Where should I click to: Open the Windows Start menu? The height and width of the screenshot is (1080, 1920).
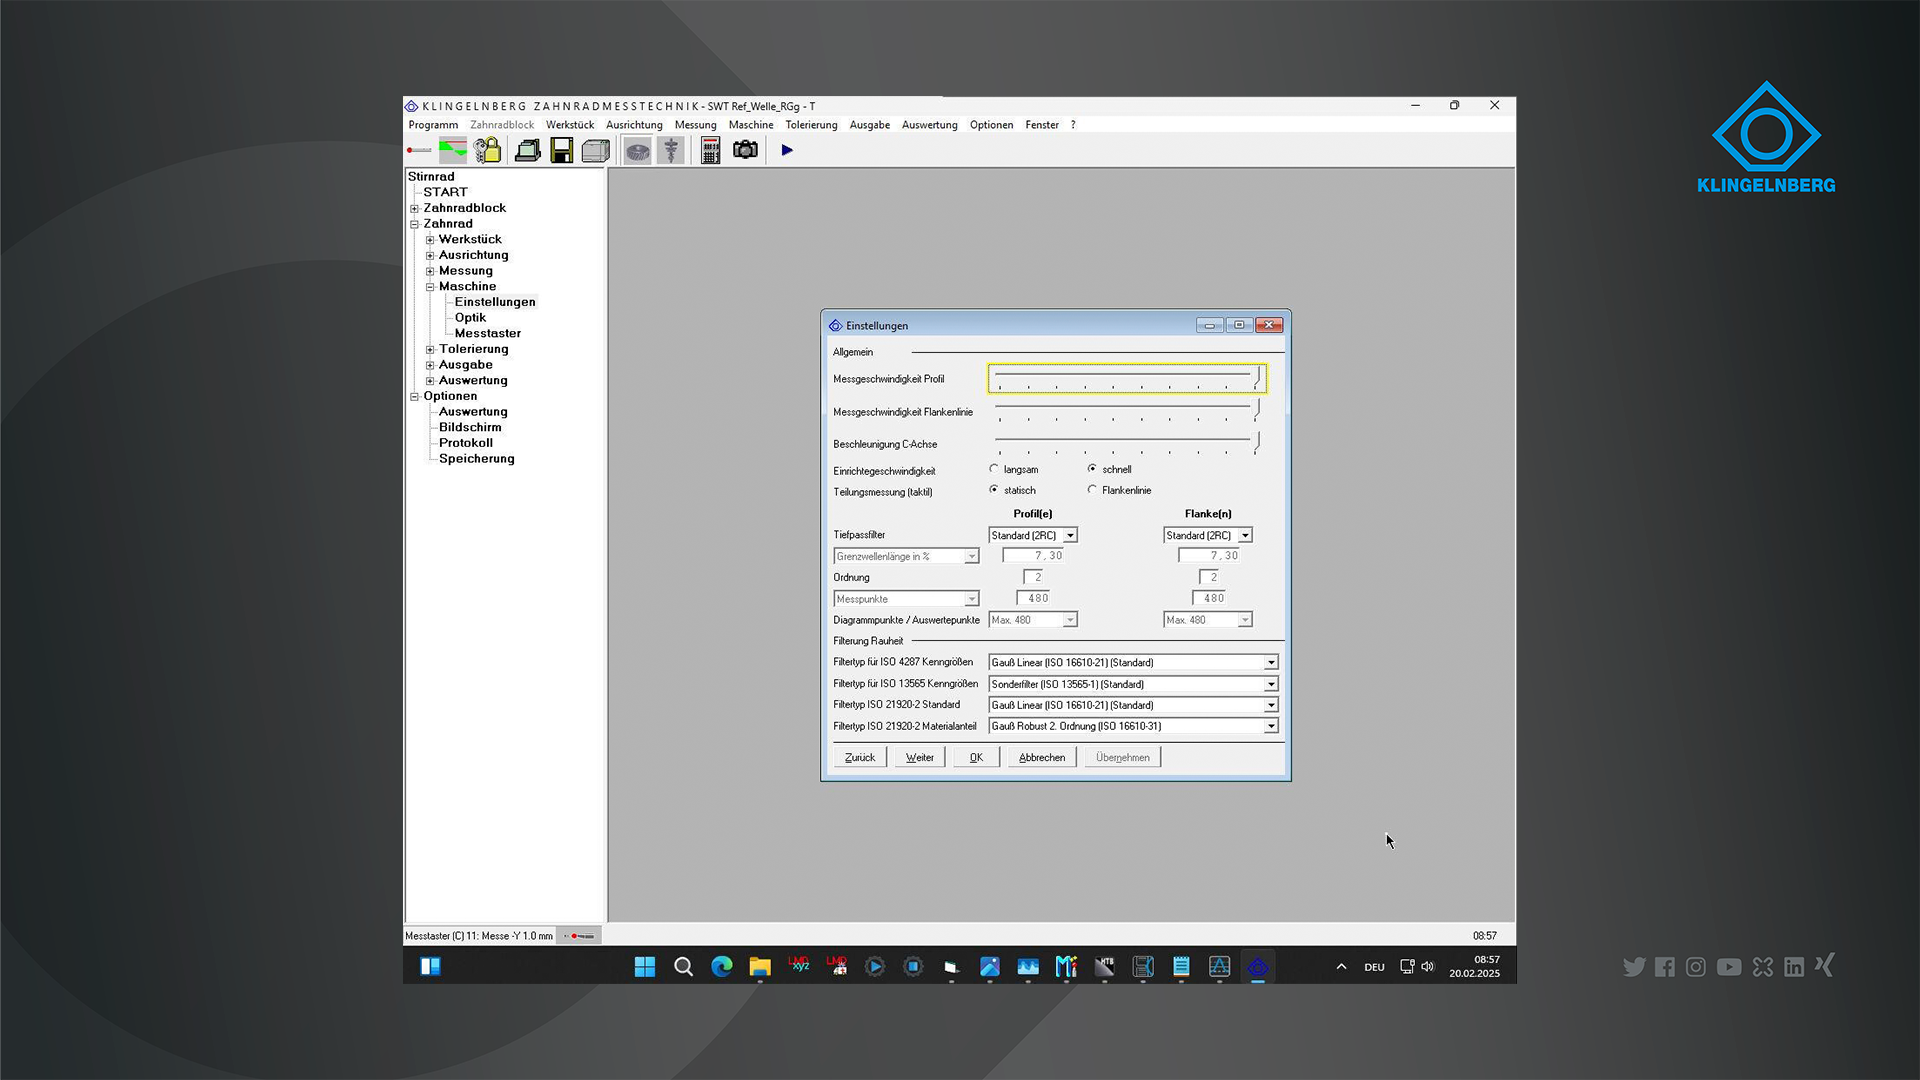(x=645, y=966)
